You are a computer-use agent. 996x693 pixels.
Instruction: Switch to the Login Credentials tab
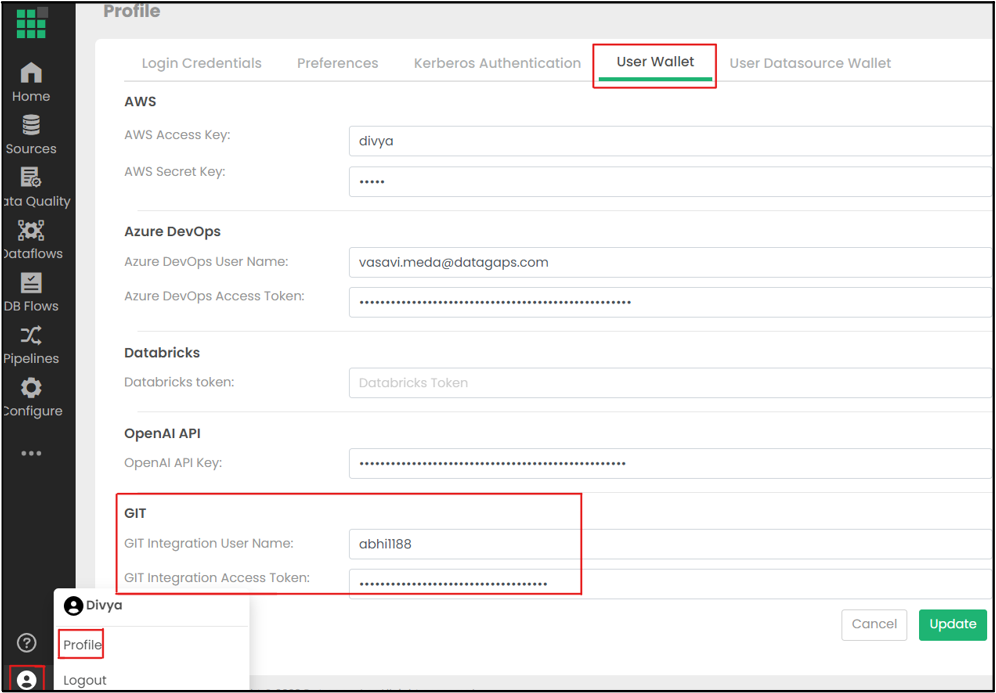pos(201,63)
